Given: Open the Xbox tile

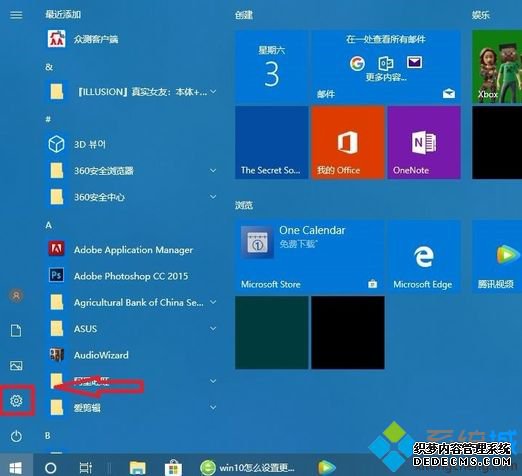Looking at the screenshot, I should [497, 66].
